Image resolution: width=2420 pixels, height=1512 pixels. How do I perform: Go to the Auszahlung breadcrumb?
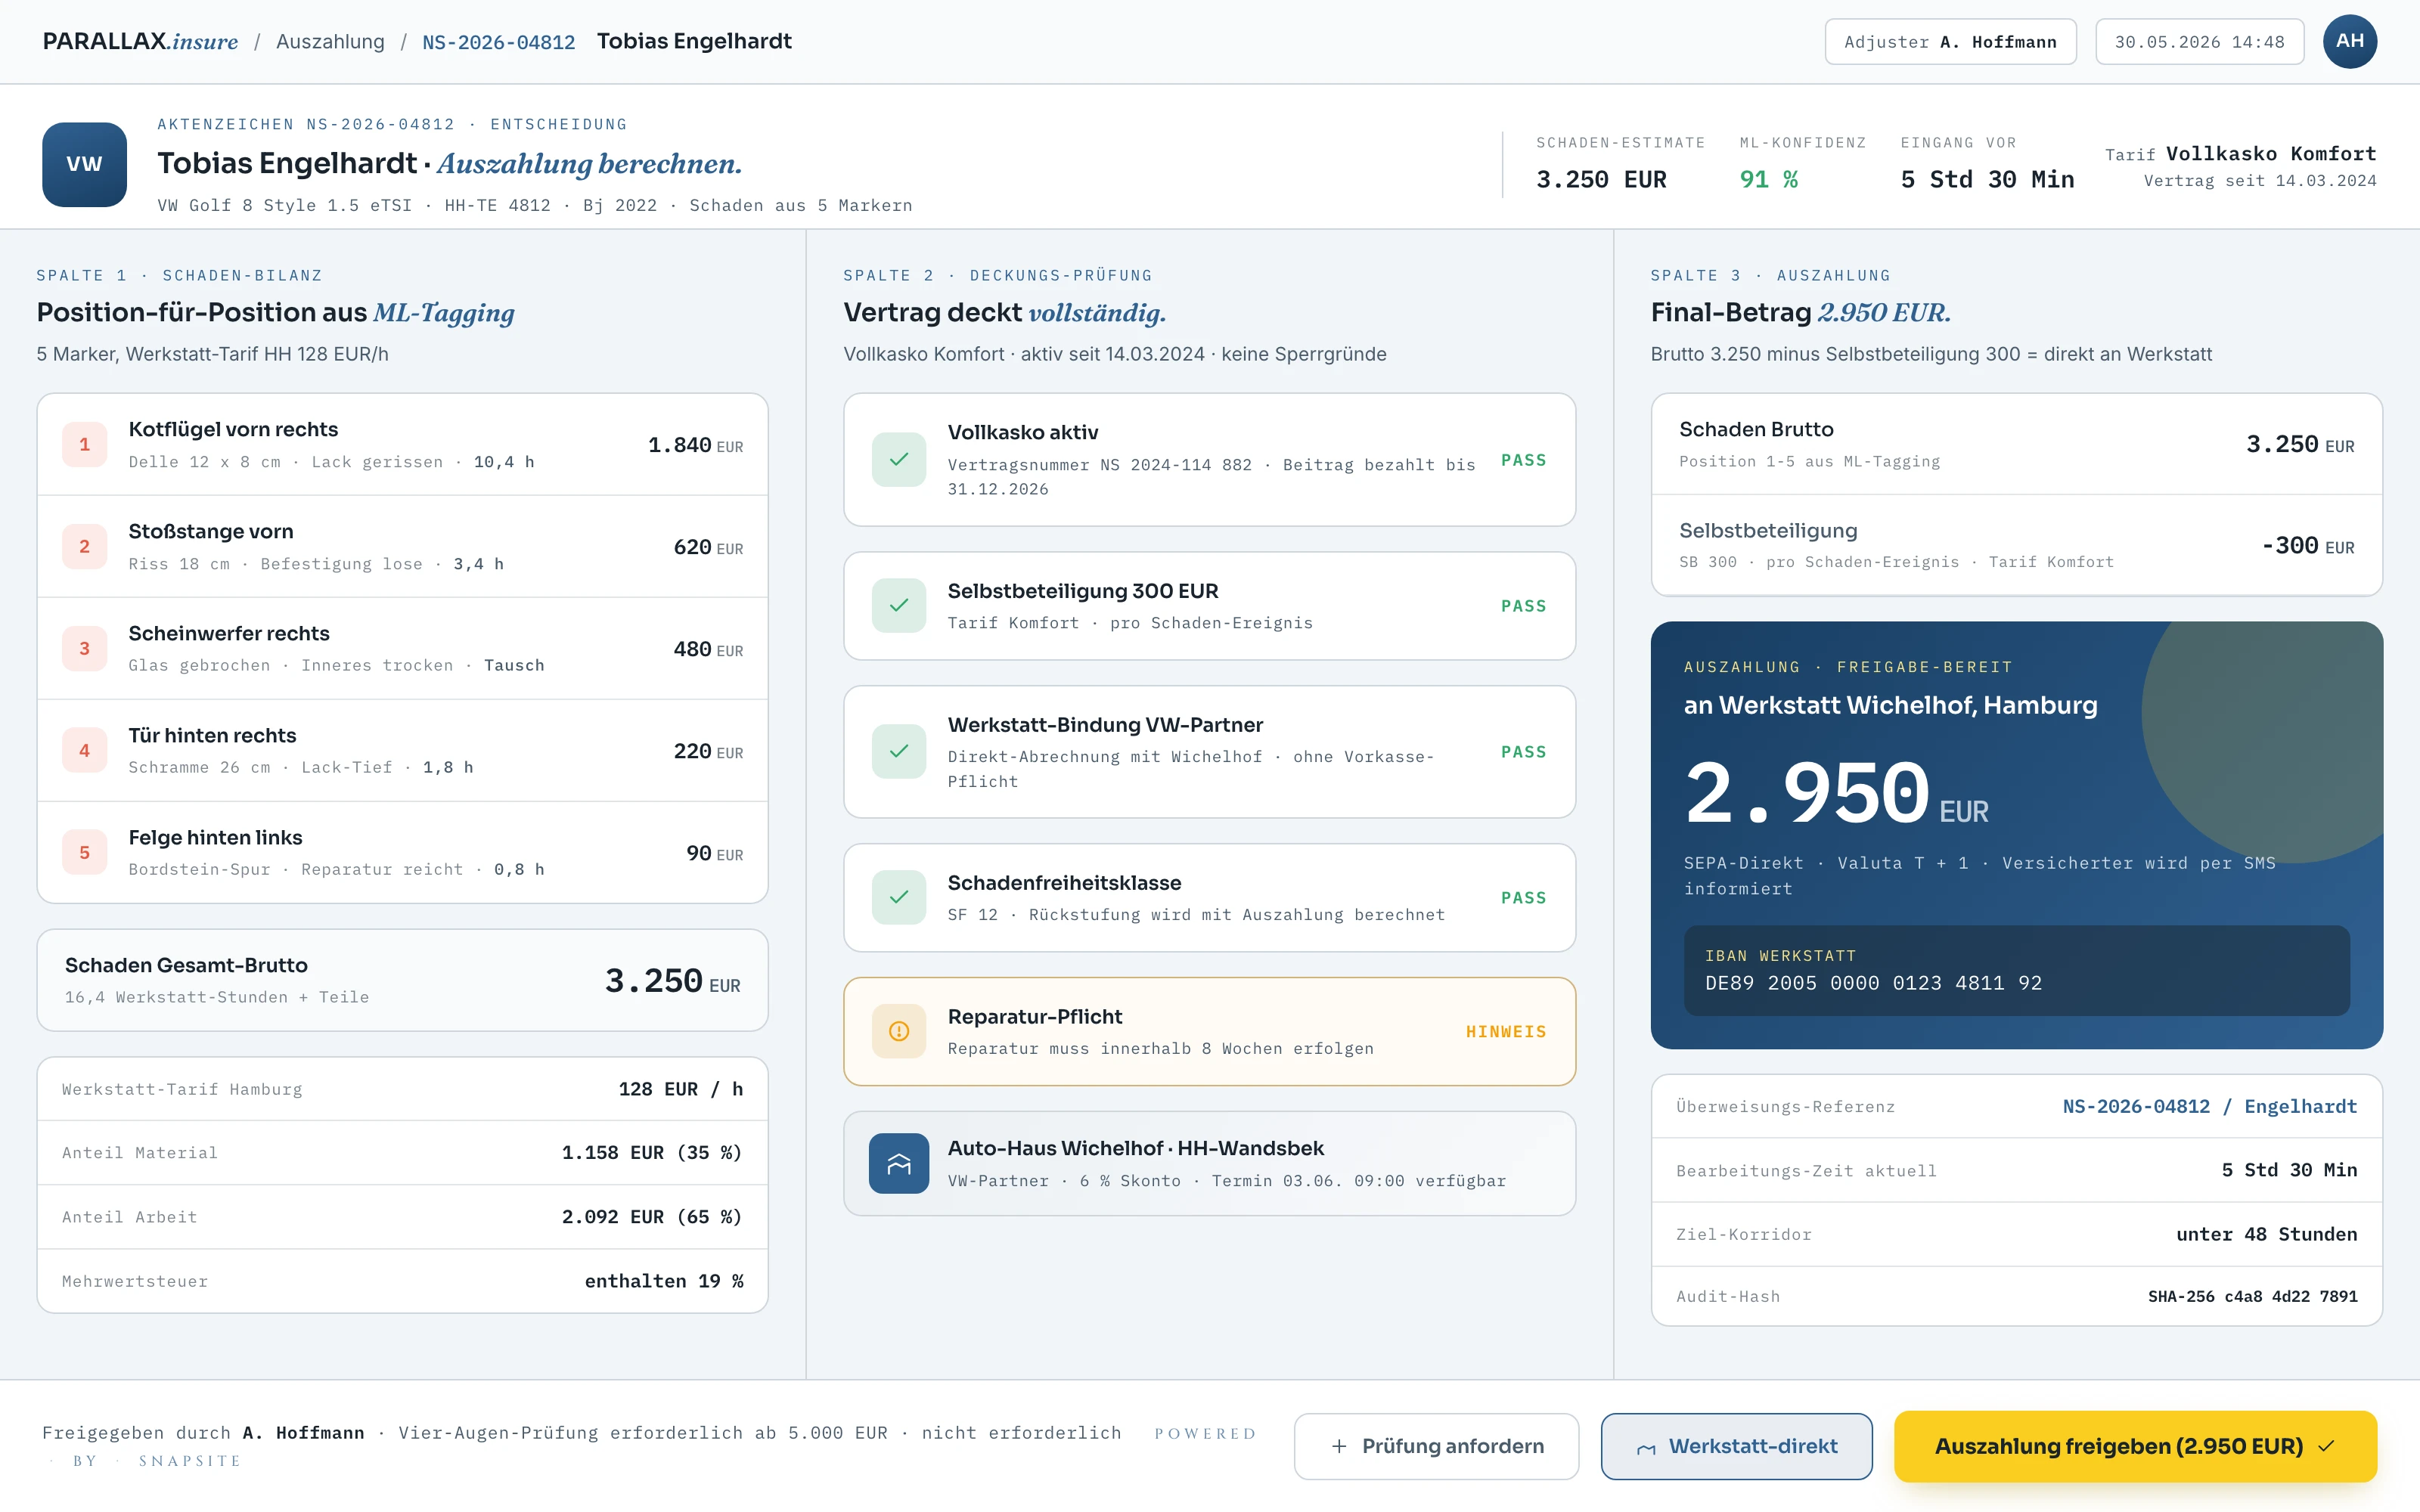click(330, 41)
